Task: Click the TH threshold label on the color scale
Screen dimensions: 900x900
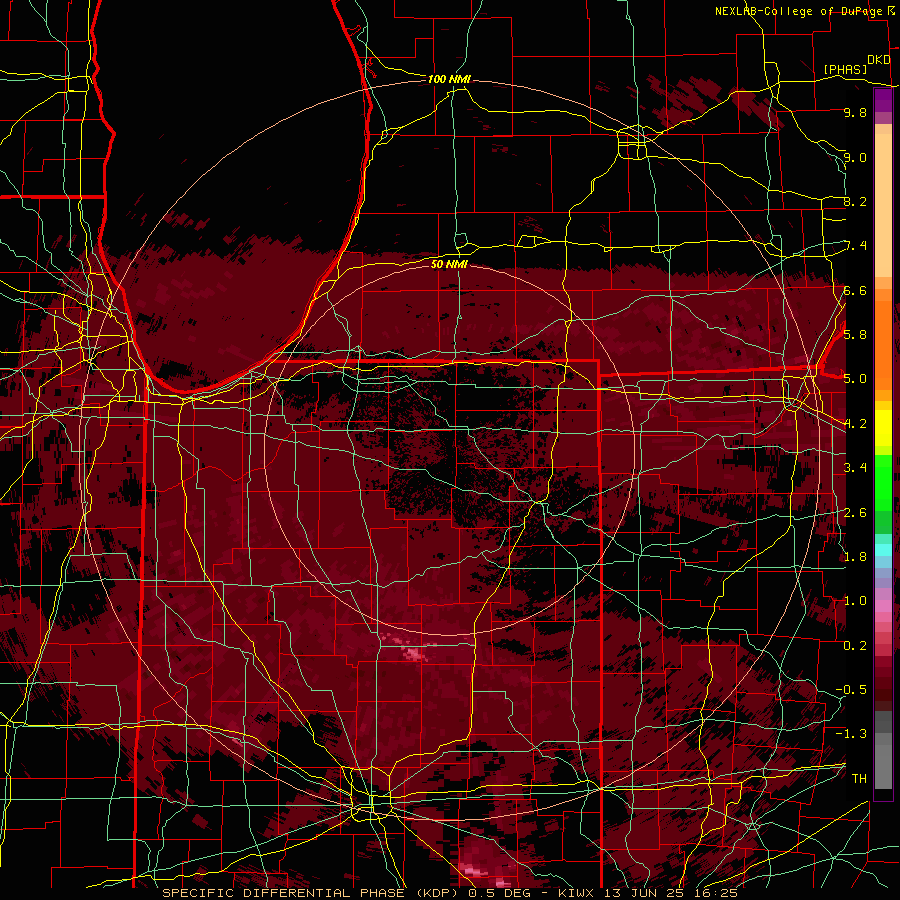Action: (x=859, y=778)
